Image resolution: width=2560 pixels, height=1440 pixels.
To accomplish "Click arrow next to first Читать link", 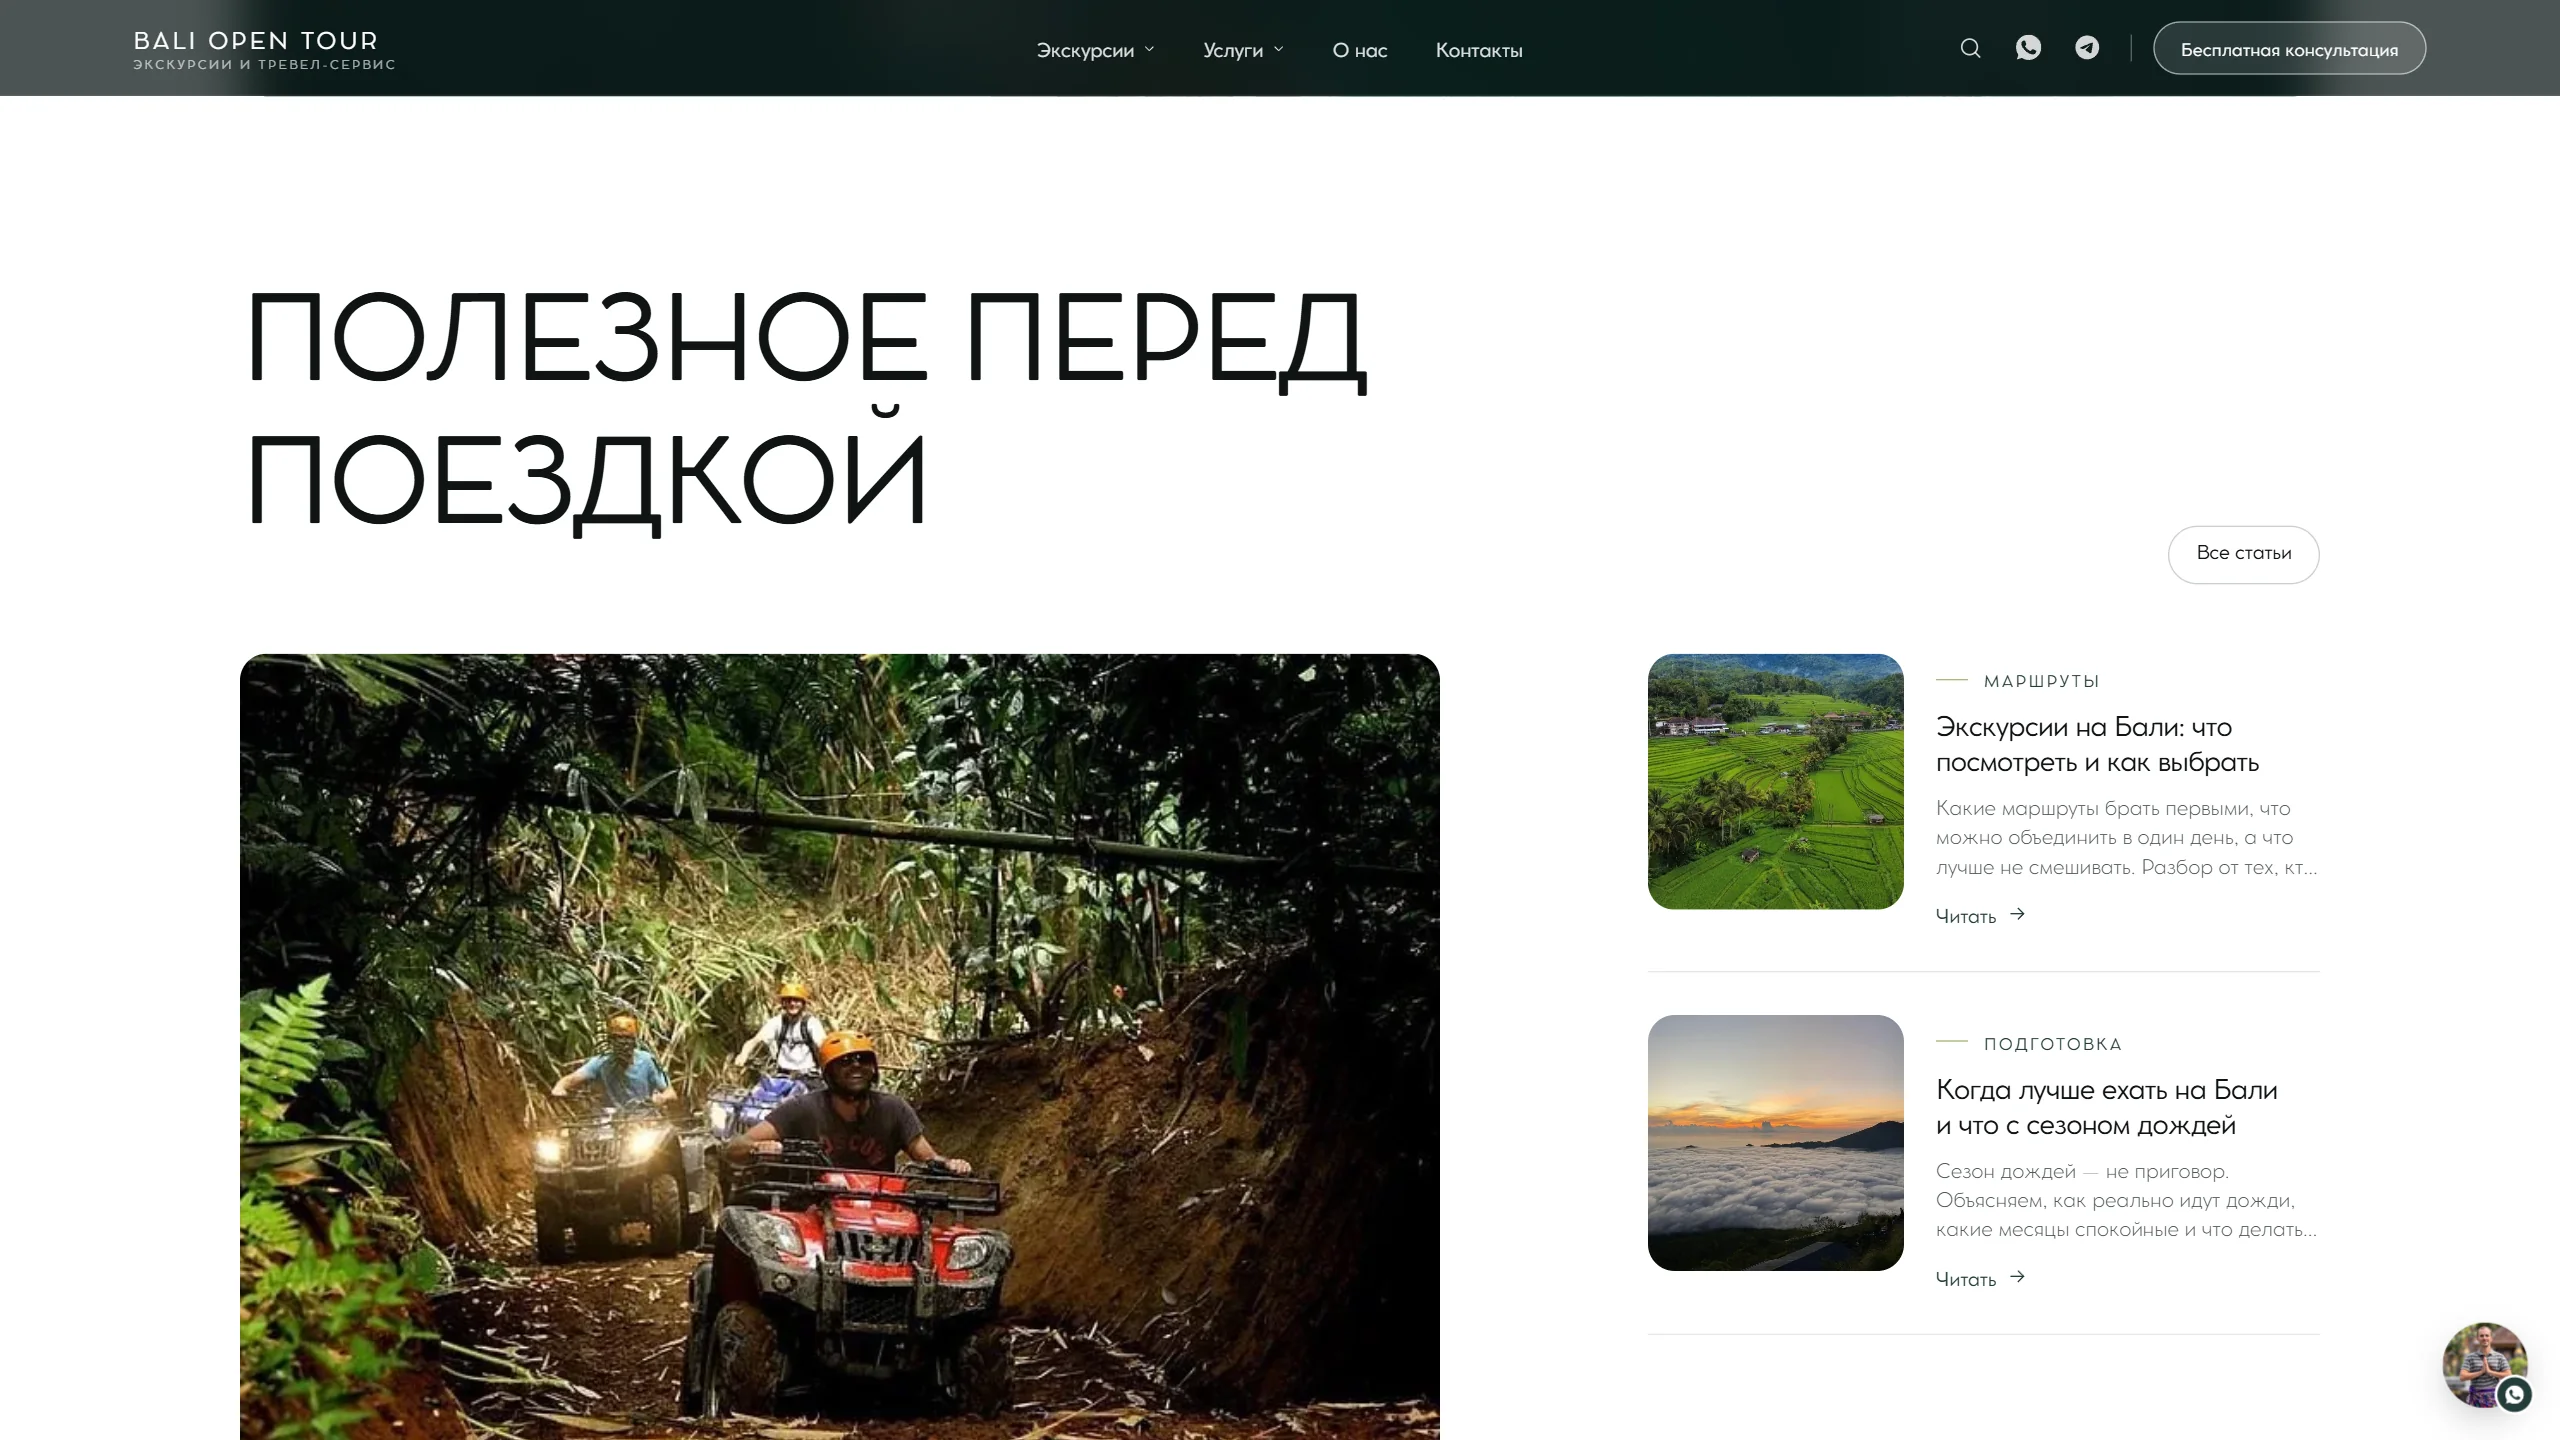I will pos(2017,914).
